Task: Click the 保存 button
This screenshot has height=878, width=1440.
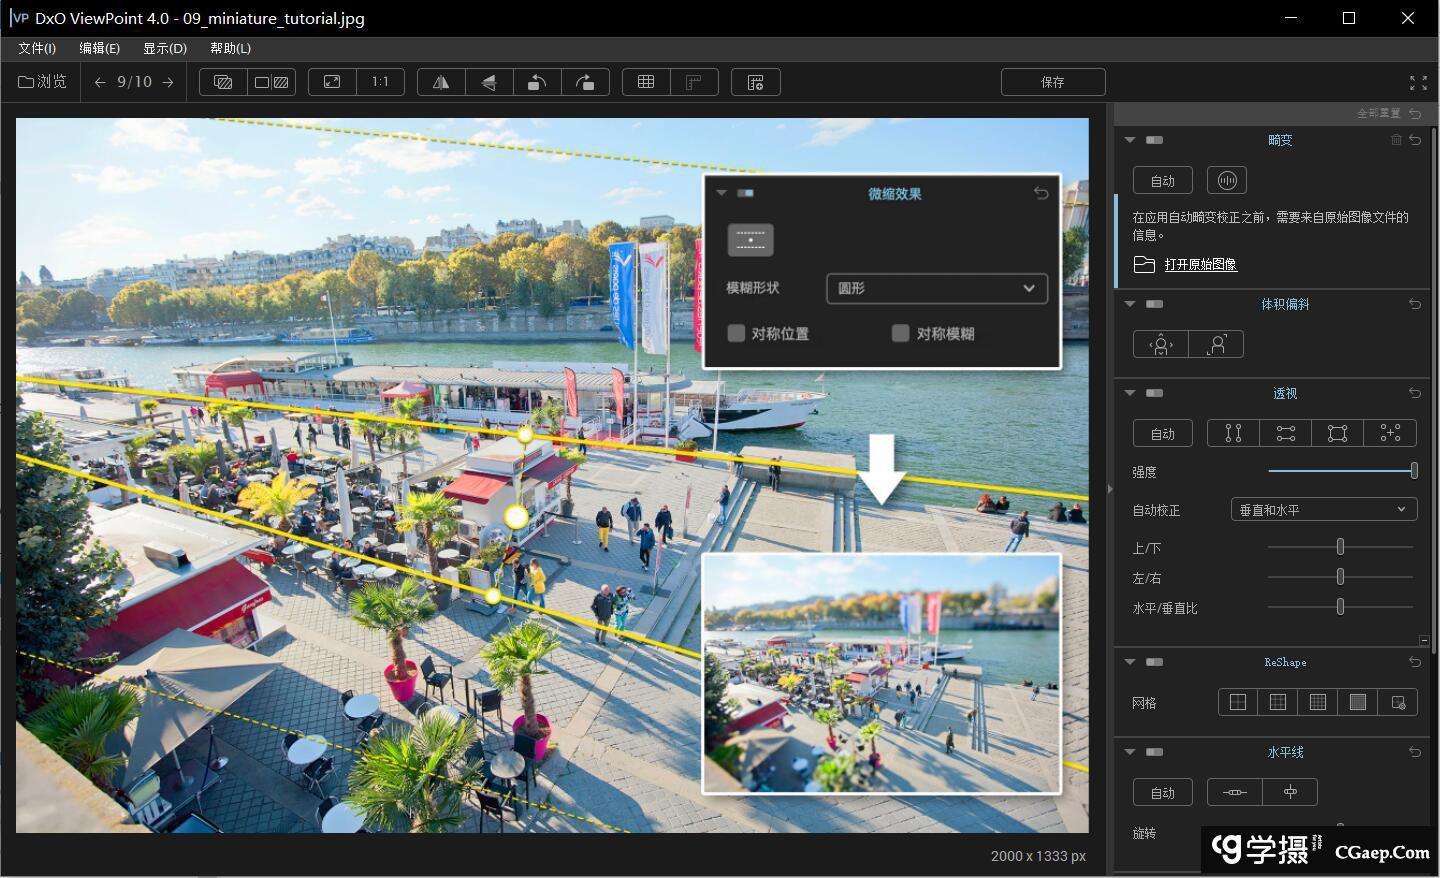Action: coord(1052,82)
